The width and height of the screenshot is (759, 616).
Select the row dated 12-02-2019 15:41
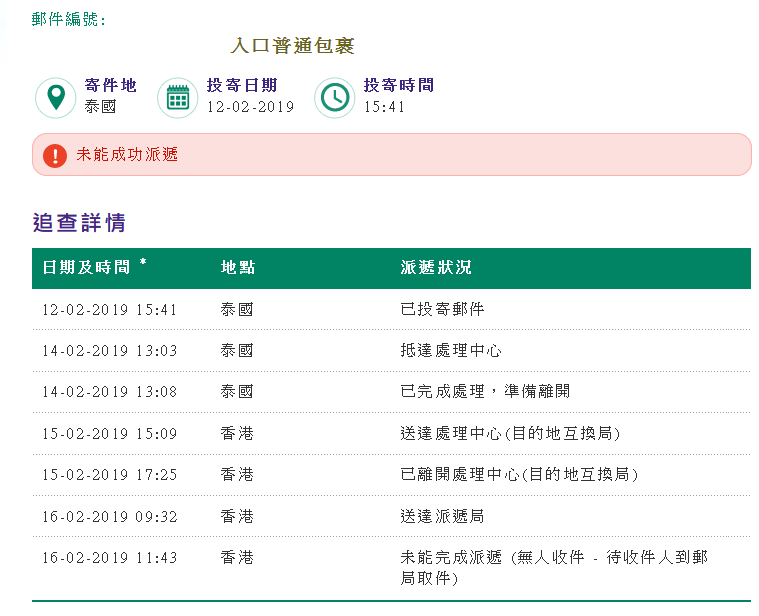(391, 309)
